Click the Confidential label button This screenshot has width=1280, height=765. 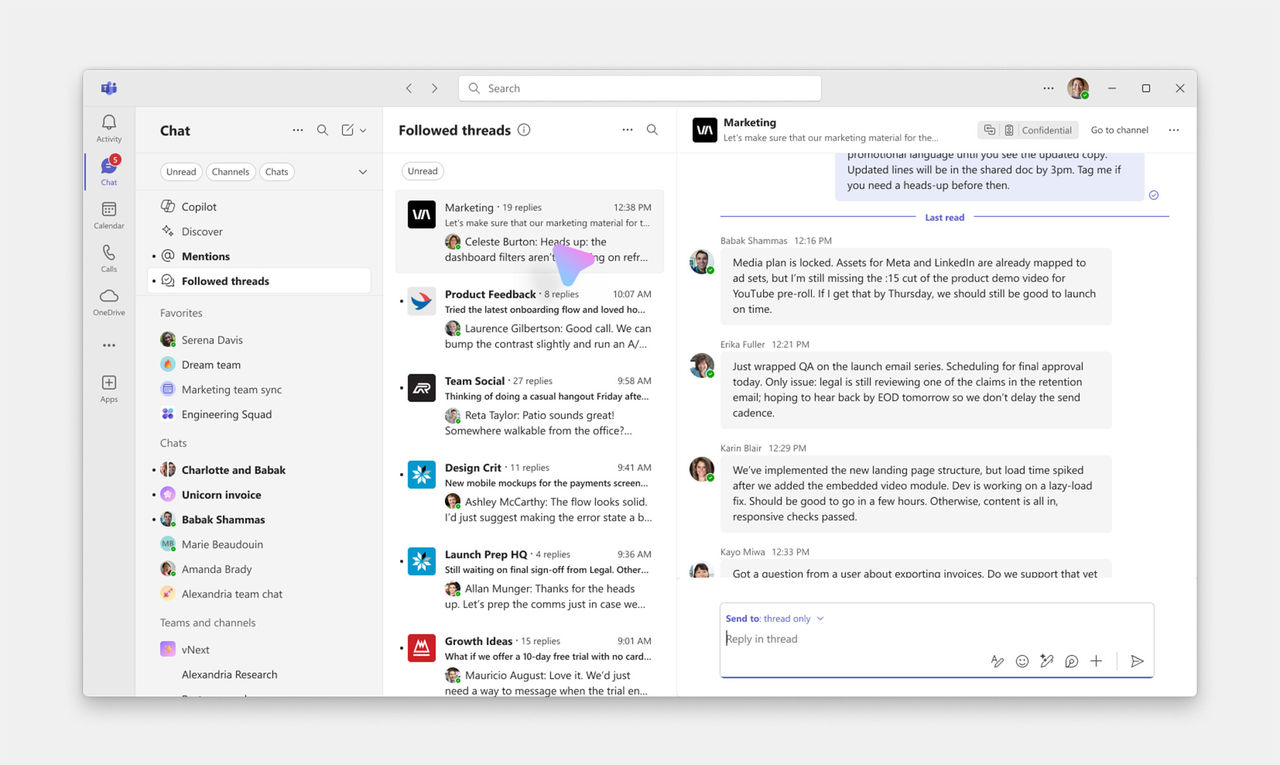coord(1039,130)
